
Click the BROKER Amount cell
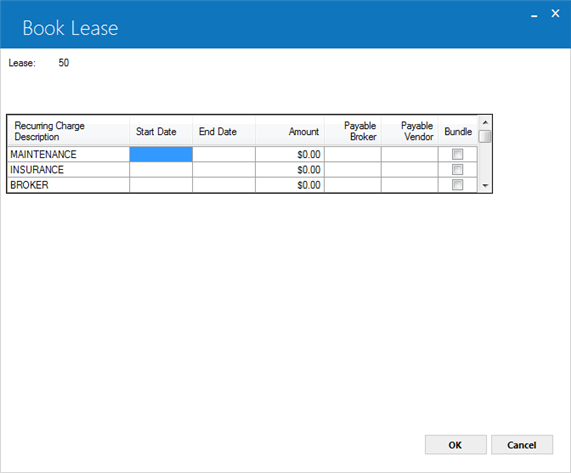click(290, 185)
